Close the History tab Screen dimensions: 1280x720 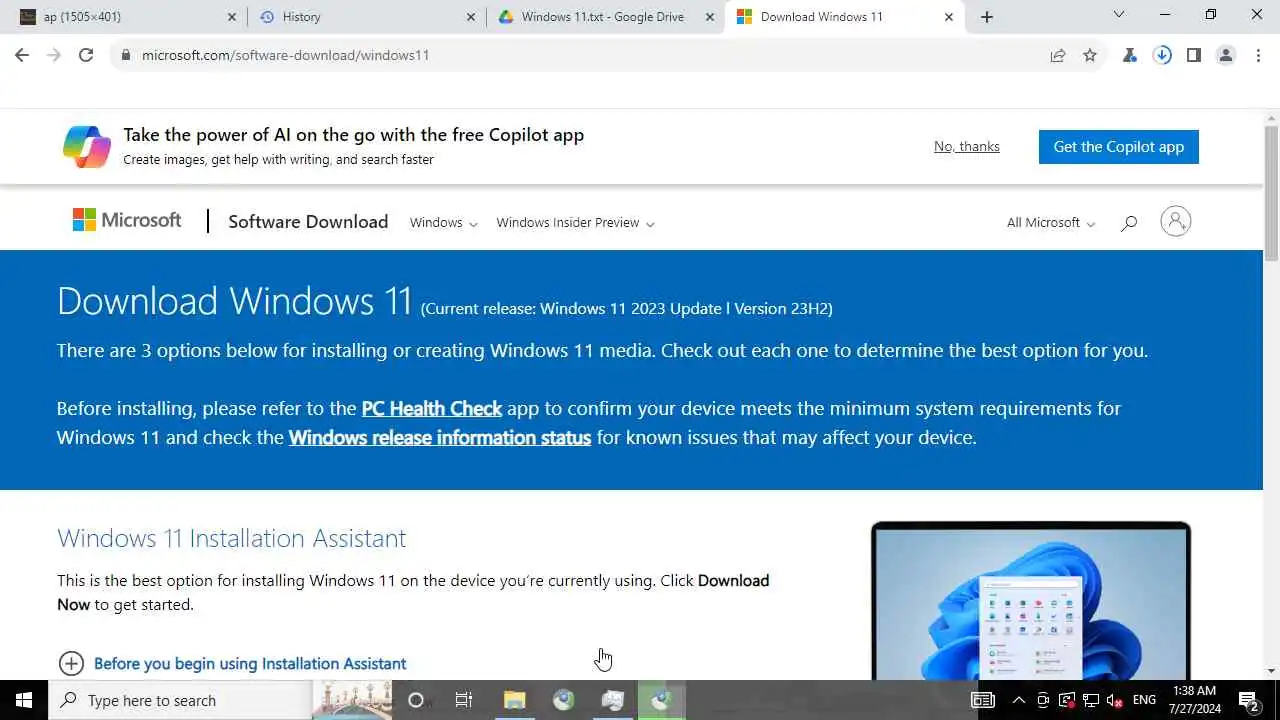click(x=472, y=17)
